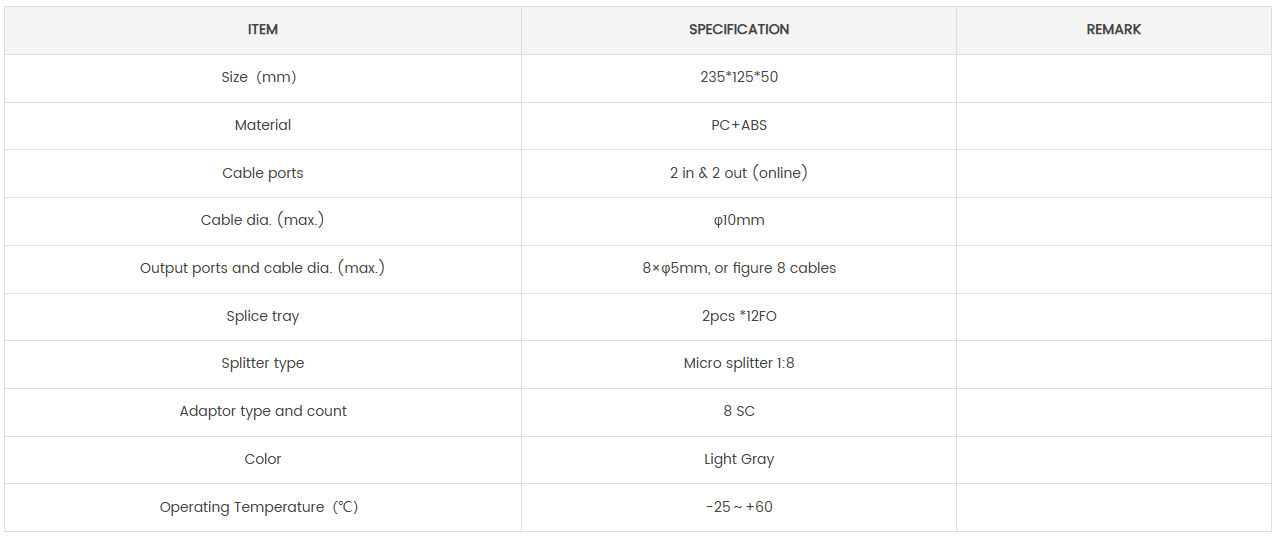1276x537 pixels.
Task: Click the φ10mm specification value
Action: [x=739, y=220]
